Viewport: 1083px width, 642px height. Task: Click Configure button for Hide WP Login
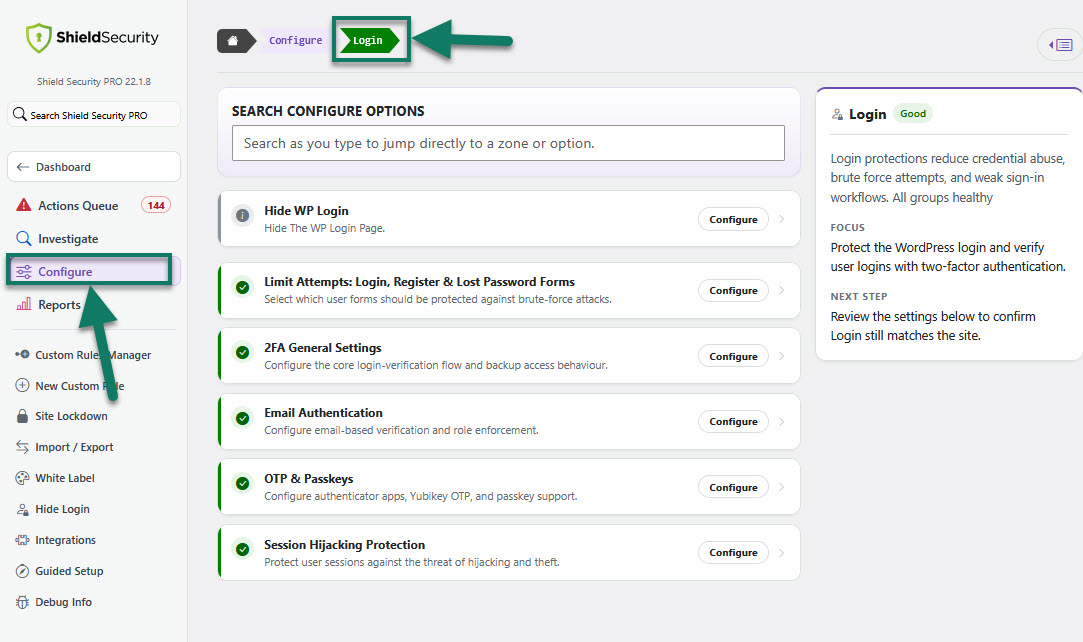point(734,219)
